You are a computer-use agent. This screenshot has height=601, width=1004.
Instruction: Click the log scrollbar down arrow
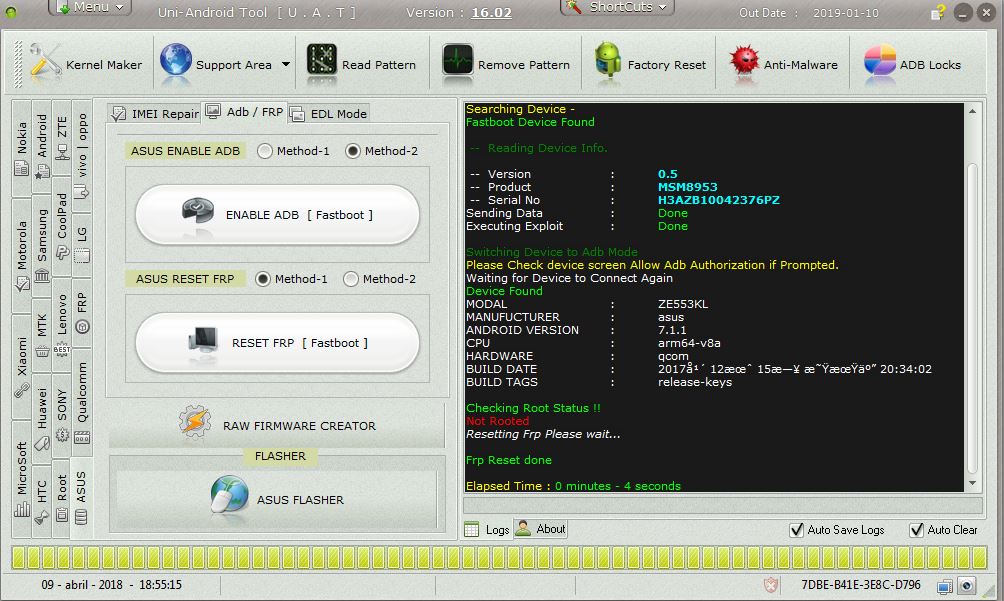click(973, 483)
